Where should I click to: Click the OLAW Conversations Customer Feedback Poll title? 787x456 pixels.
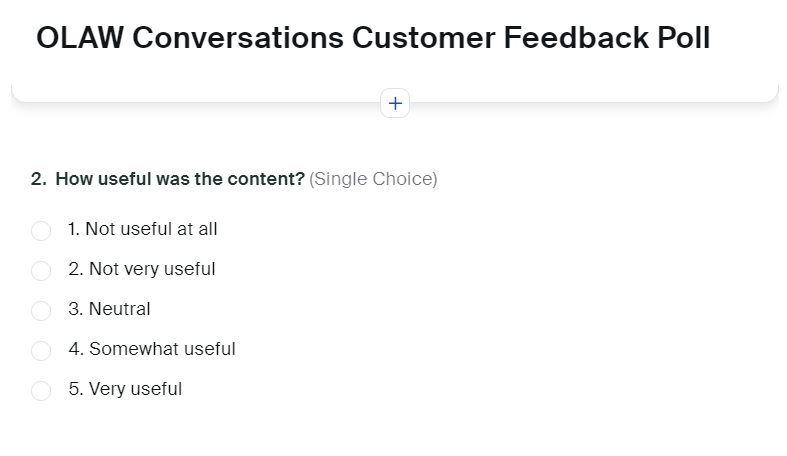click(x=373, y=38)
